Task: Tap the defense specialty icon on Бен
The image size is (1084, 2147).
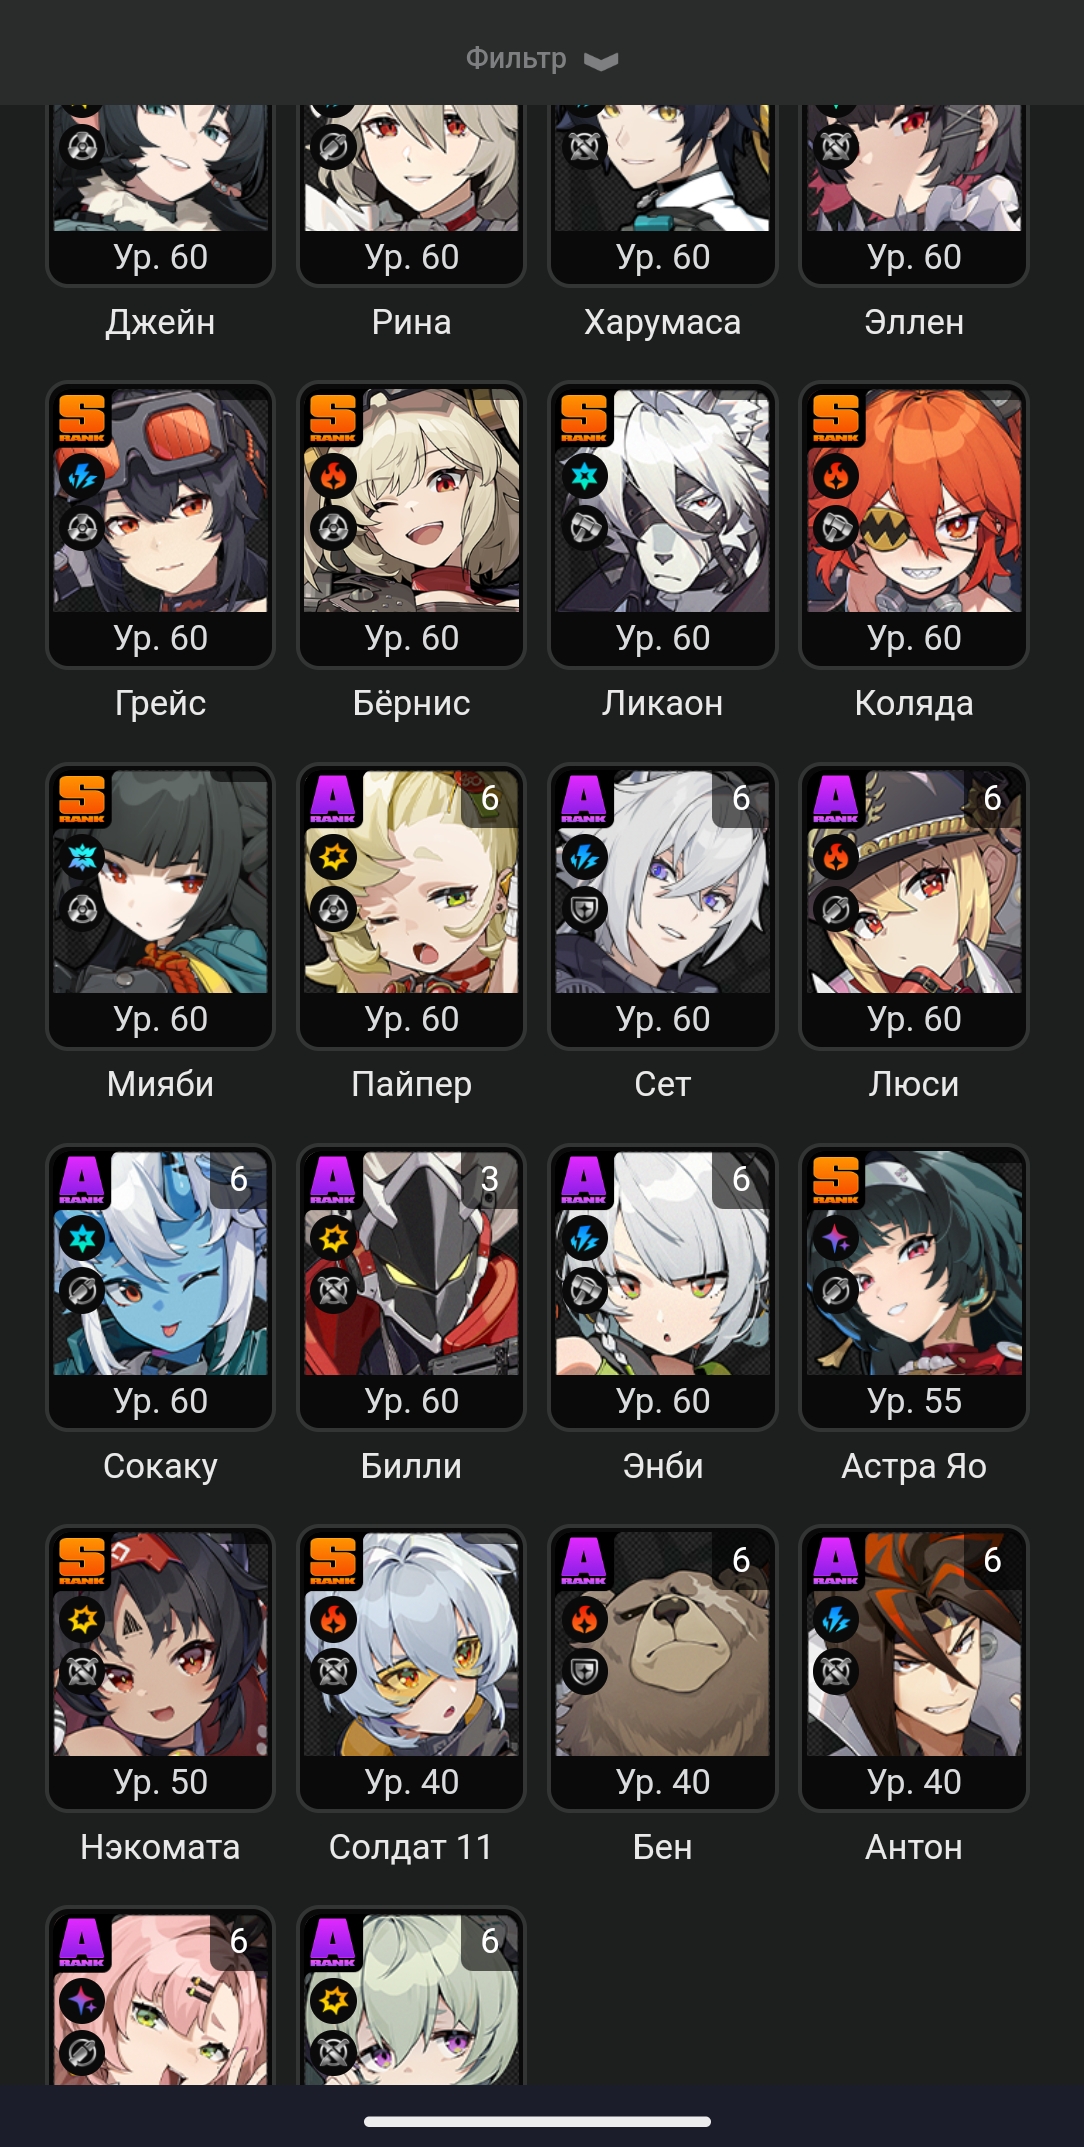Action: (585, 1671)
